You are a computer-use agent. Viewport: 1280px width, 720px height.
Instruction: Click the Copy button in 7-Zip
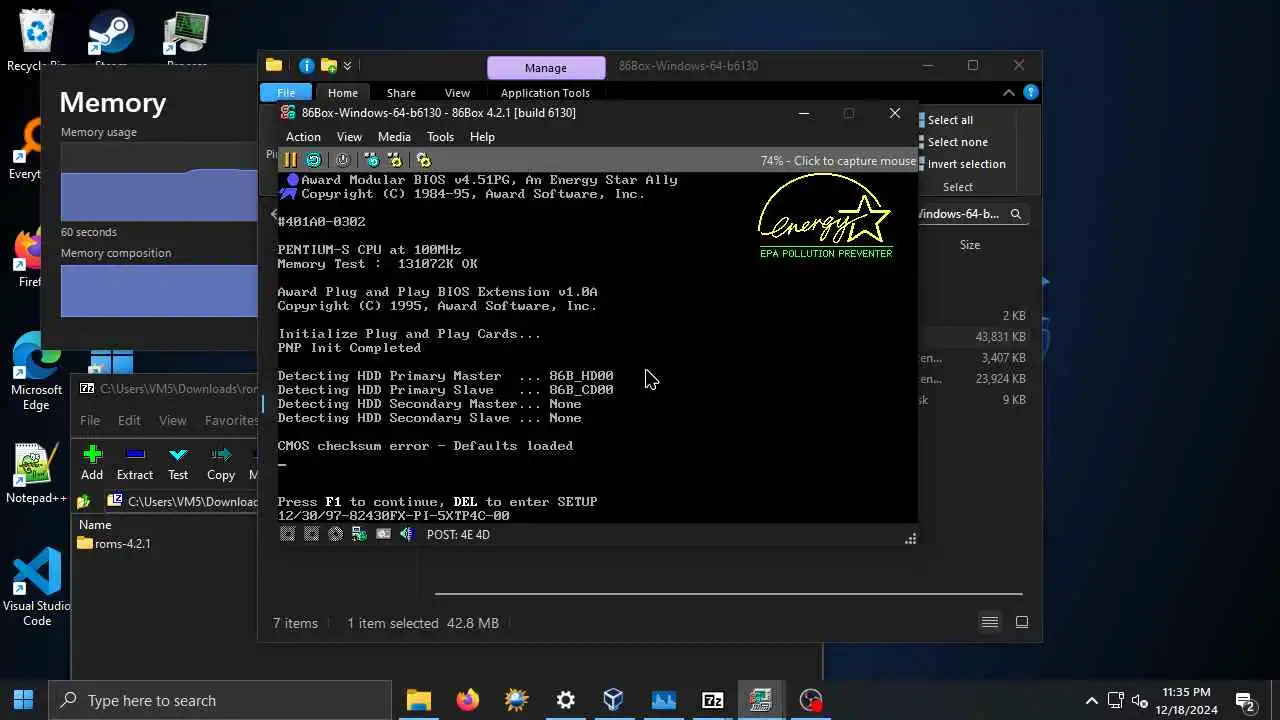221,463
